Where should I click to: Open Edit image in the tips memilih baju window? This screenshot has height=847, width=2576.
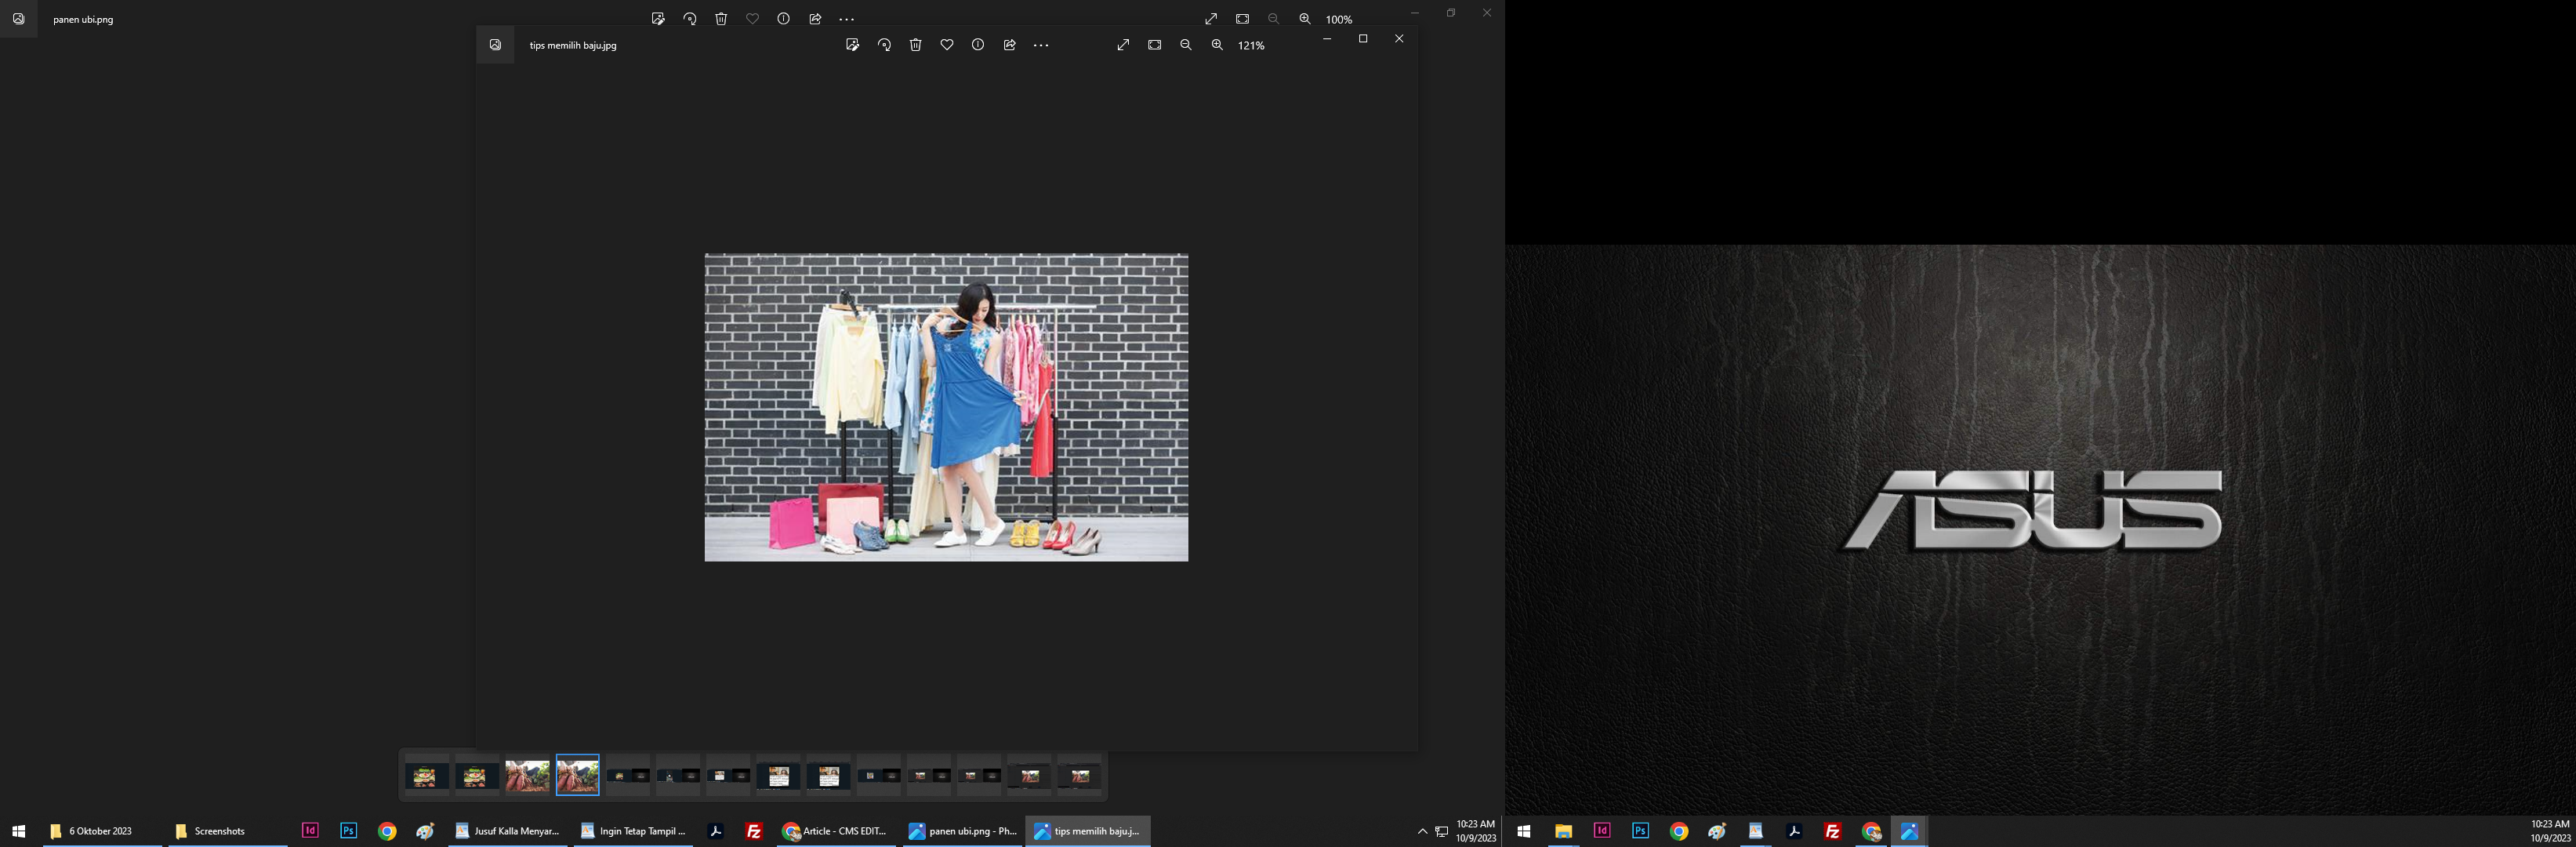tap(852, 45)
